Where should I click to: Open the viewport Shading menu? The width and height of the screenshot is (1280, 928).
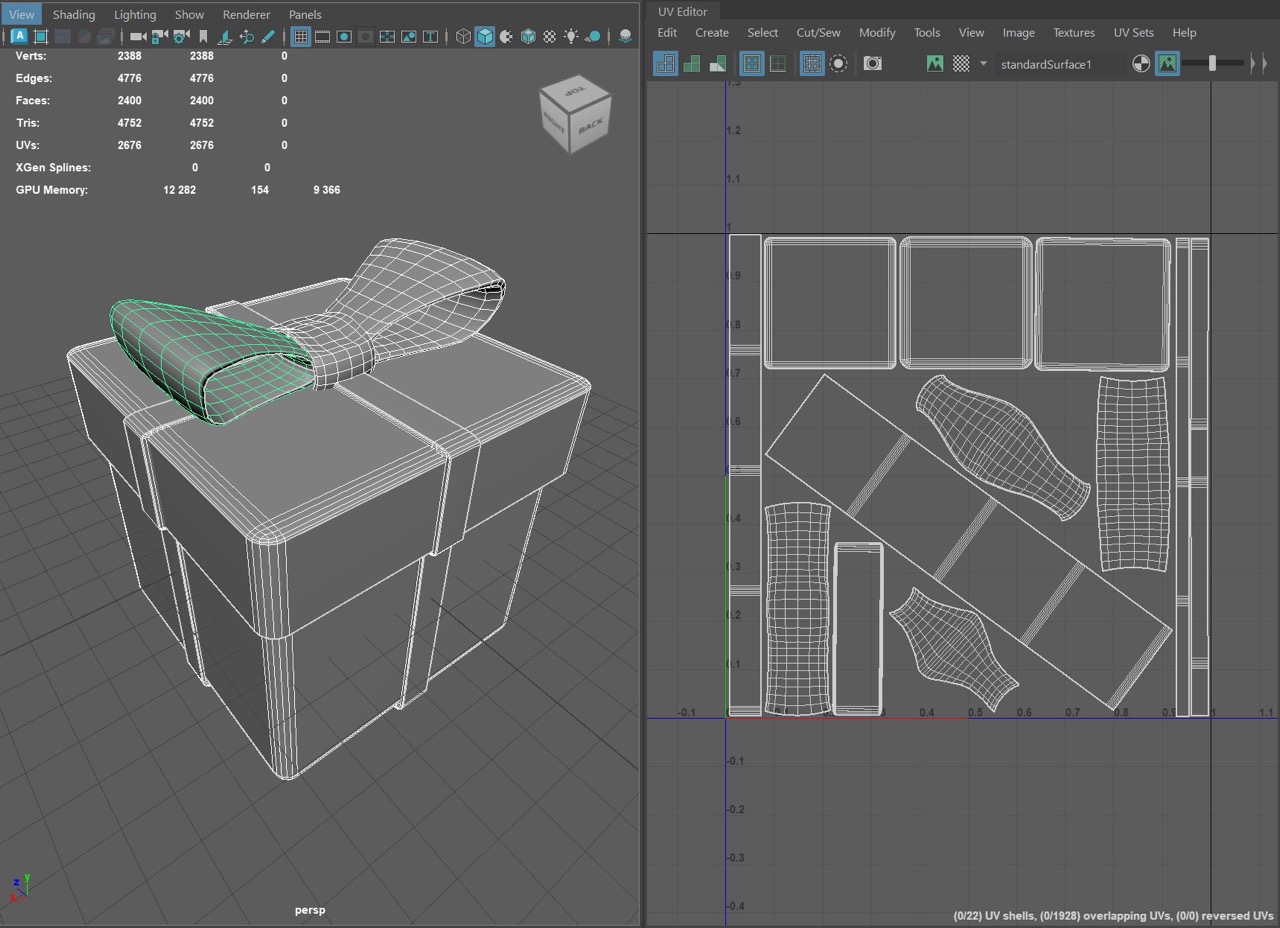click(74, 14)
